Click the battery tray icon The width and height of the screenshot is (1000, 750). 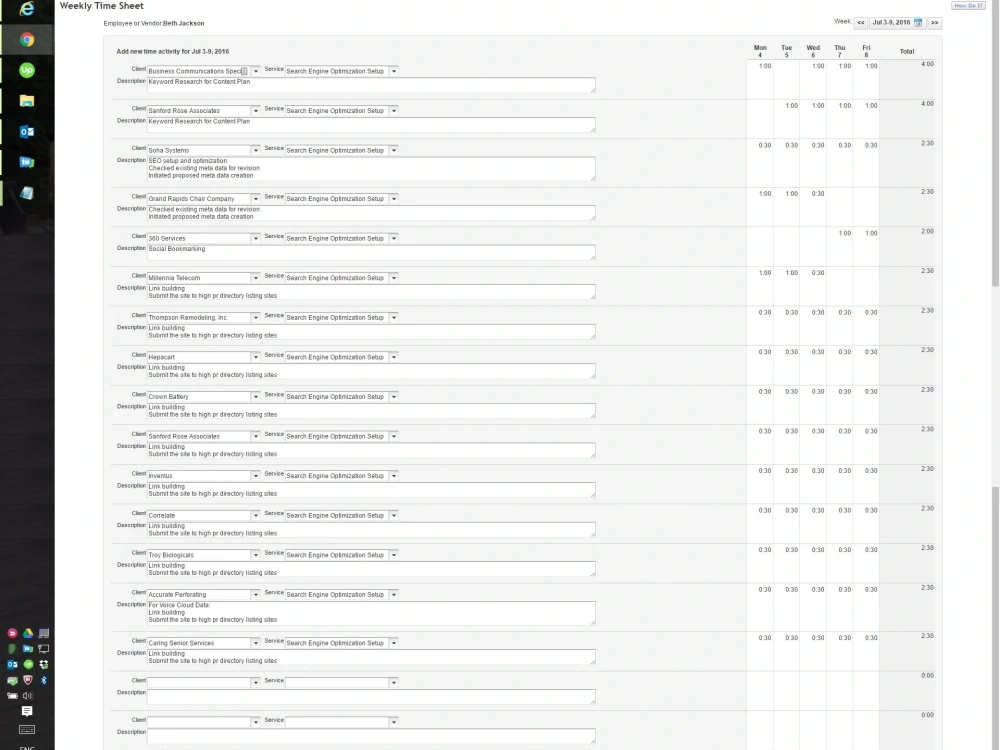pyautogui.click(x=12, y=696)
